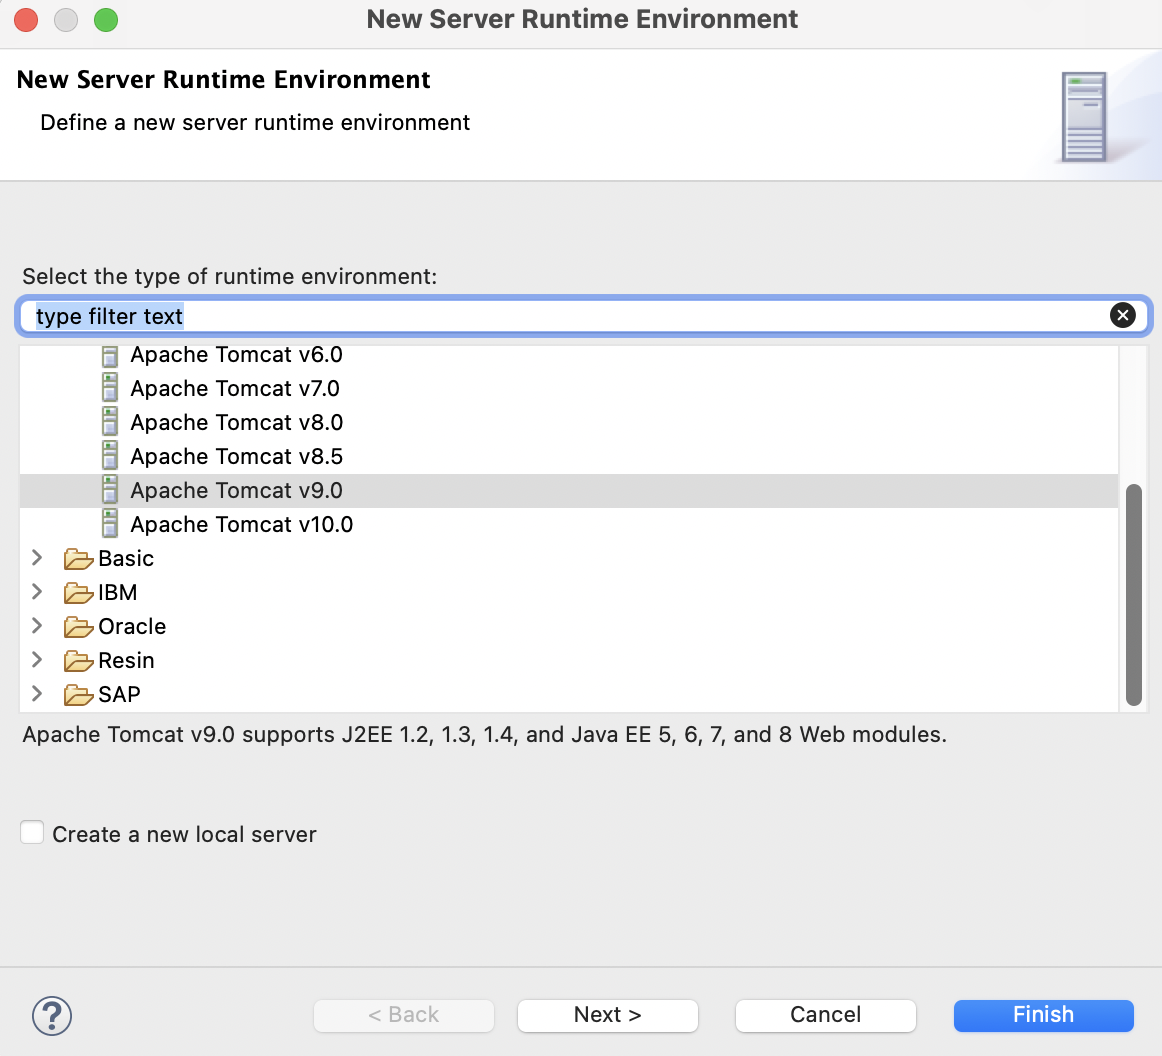Click the Oracle folder label
The image size is (1162, 1056).
(x=132, y=627)
